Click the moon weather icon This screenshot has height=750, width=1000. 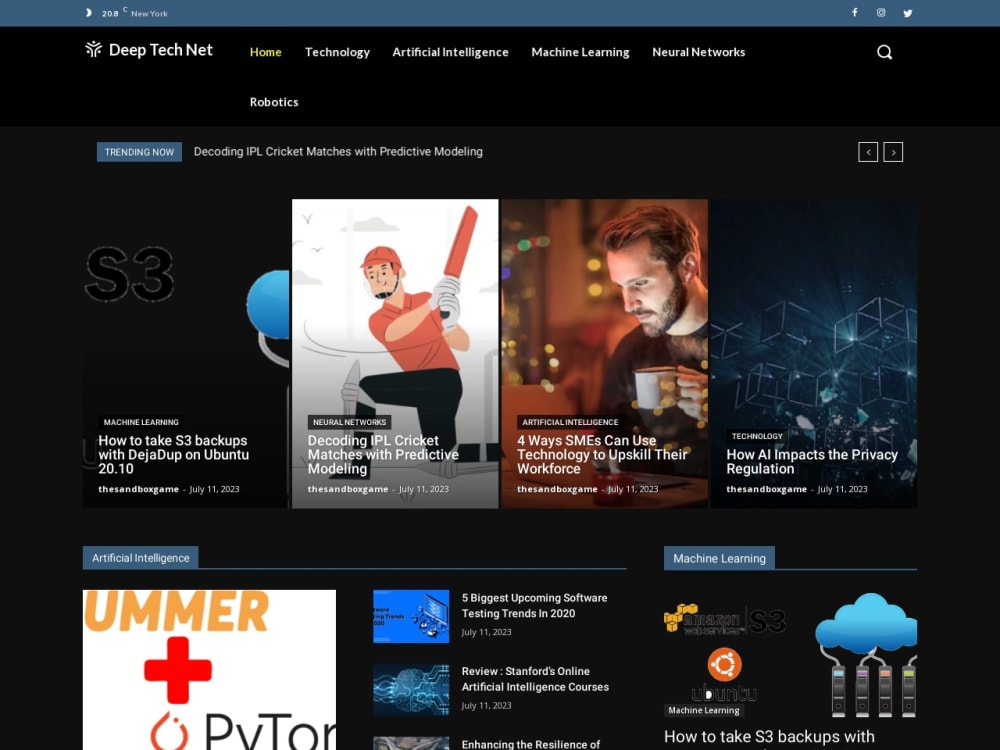(x=89, y=13)
